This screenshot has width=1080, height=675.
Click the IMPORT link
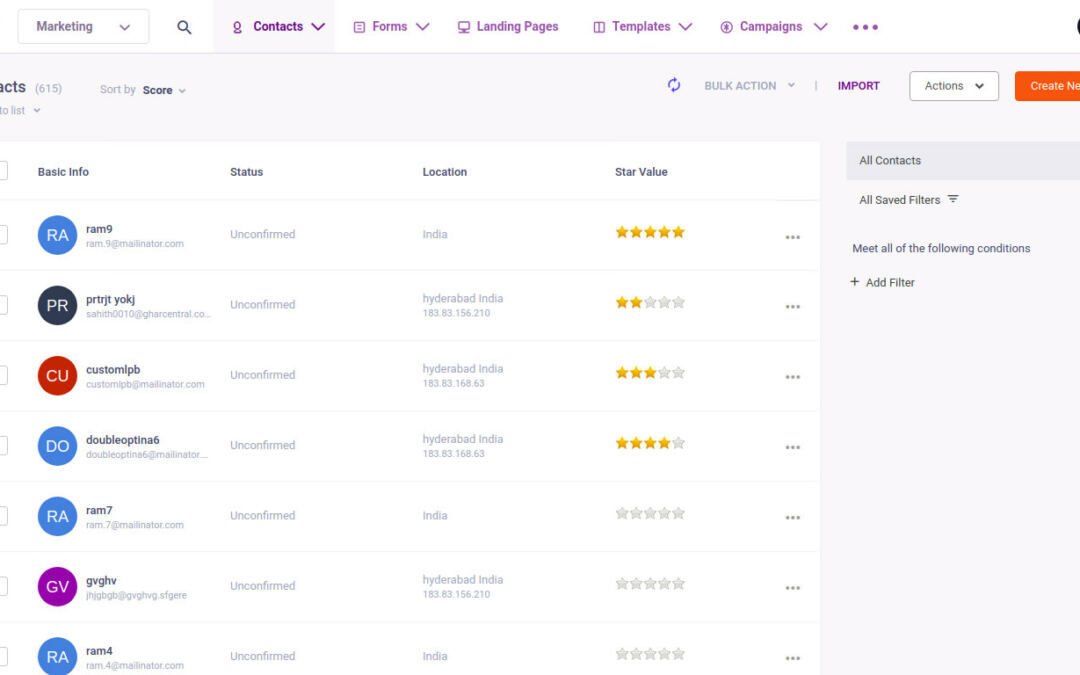(x=858, y=86)
